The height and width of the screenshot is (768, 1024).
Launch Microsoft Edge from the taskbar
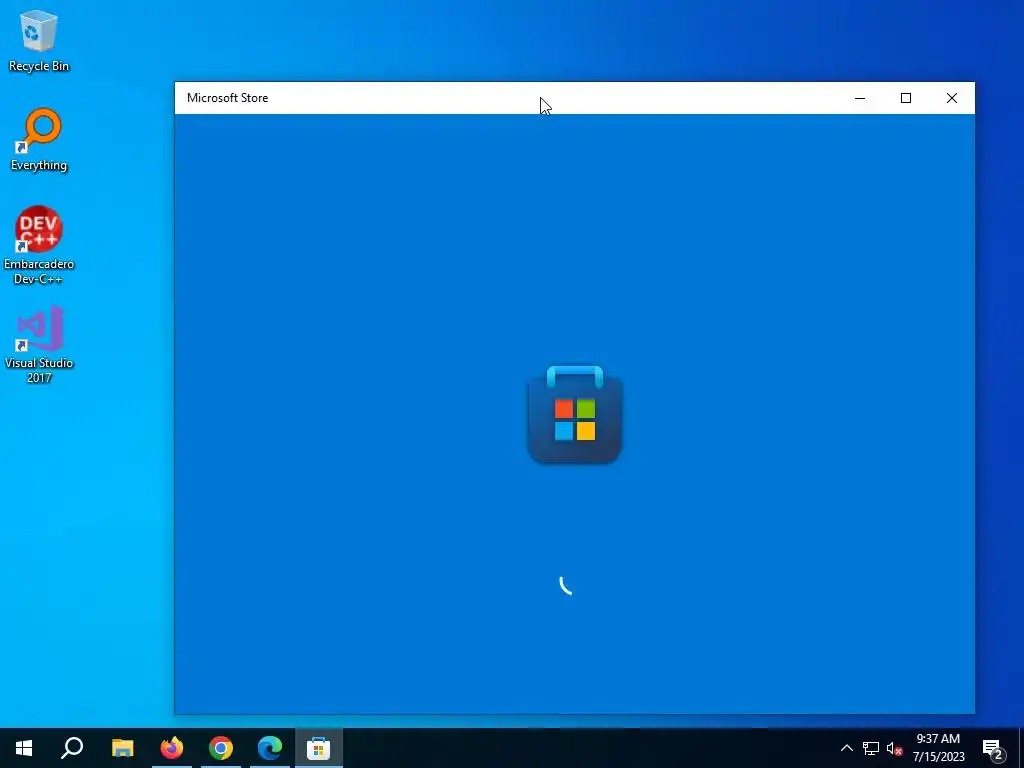[x=270, y=748]
